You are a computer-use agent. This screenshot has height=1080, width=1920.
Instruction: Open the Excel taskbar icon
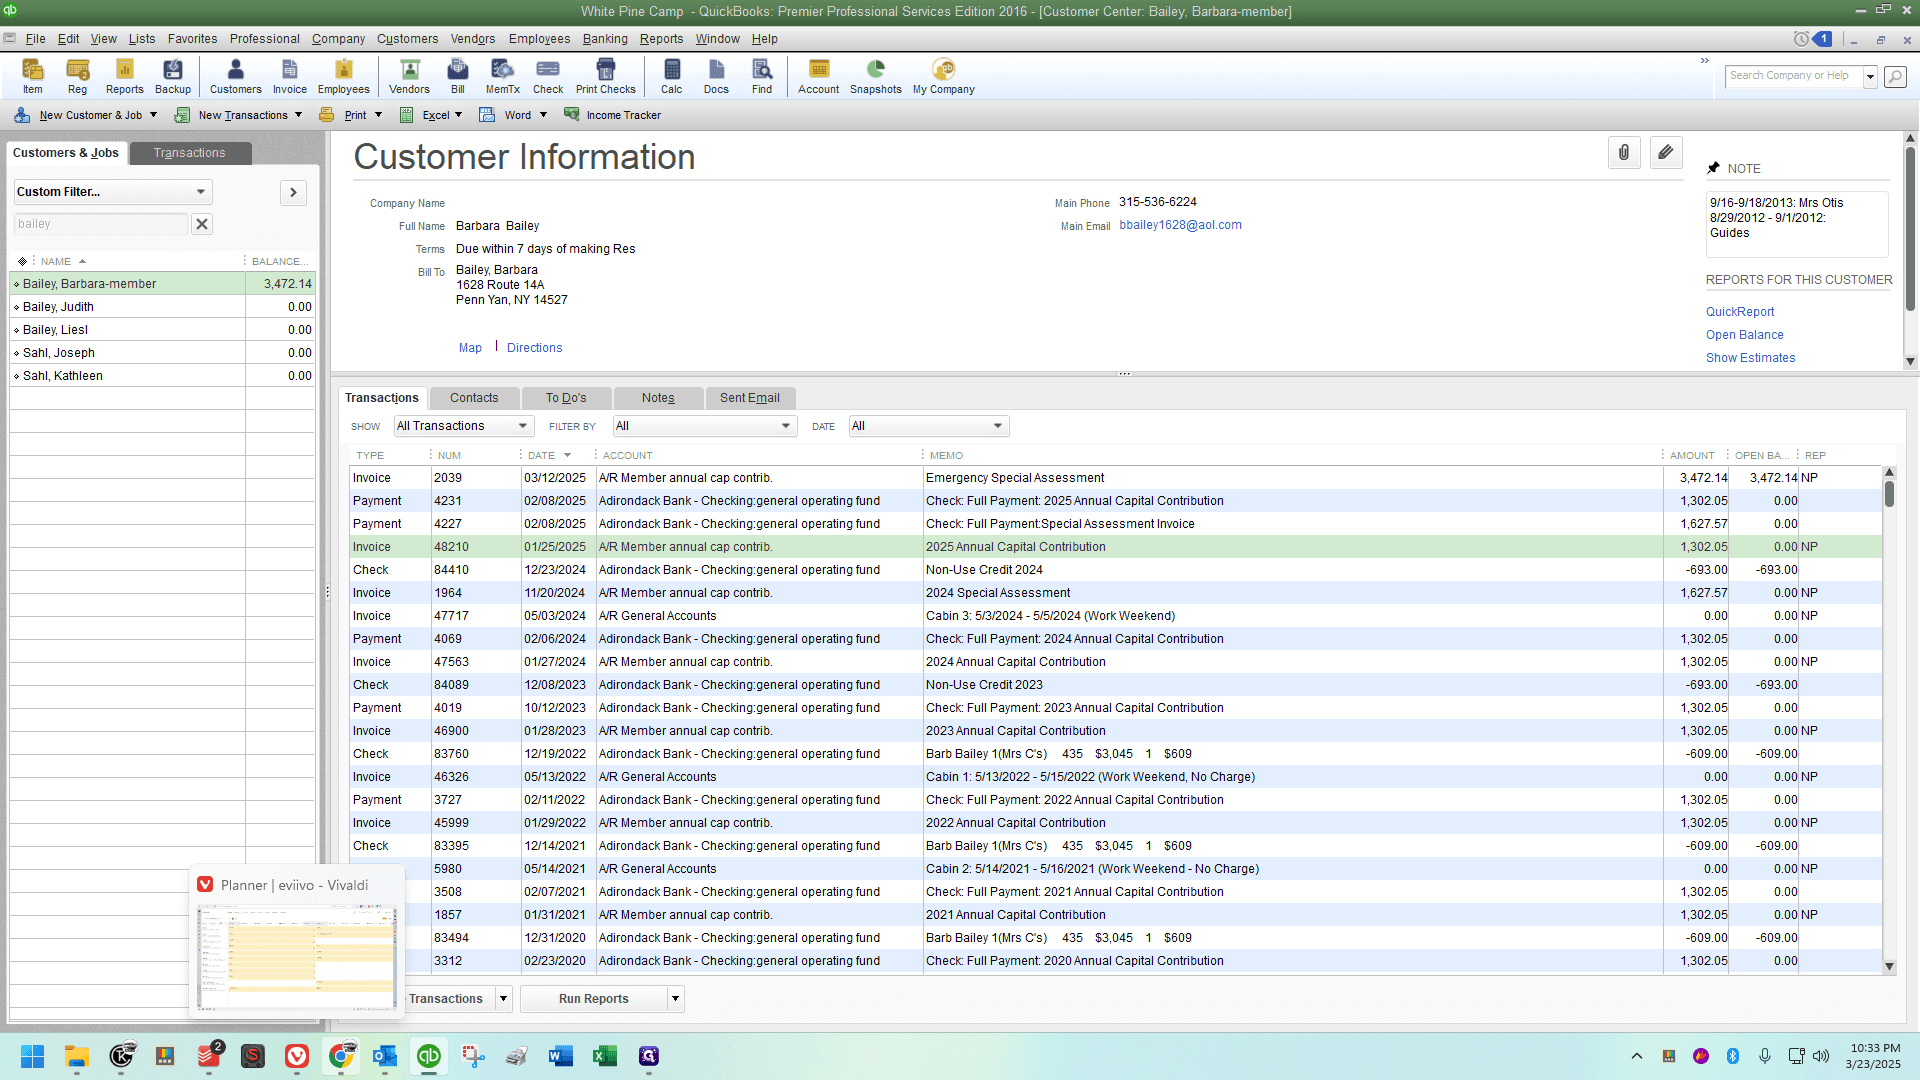[605, 1056]
